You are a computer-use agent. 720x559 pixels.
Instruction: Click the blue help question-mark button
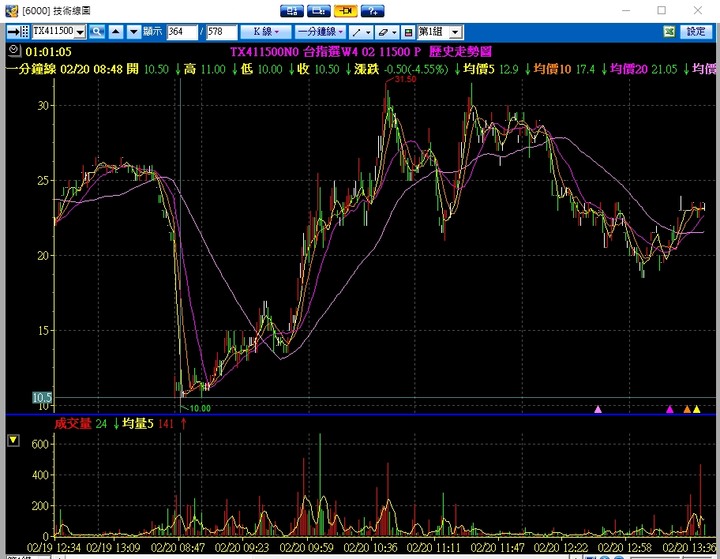coord(373,11)
